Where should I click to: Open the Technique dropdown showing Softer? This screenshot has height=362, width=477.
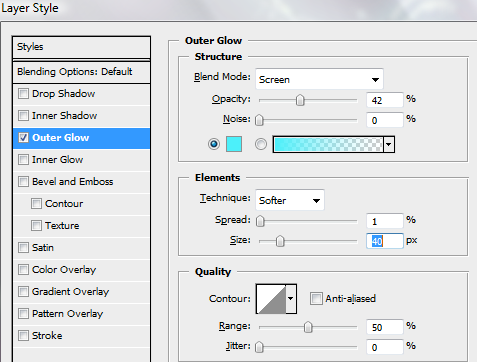click(x=290, y=200)
